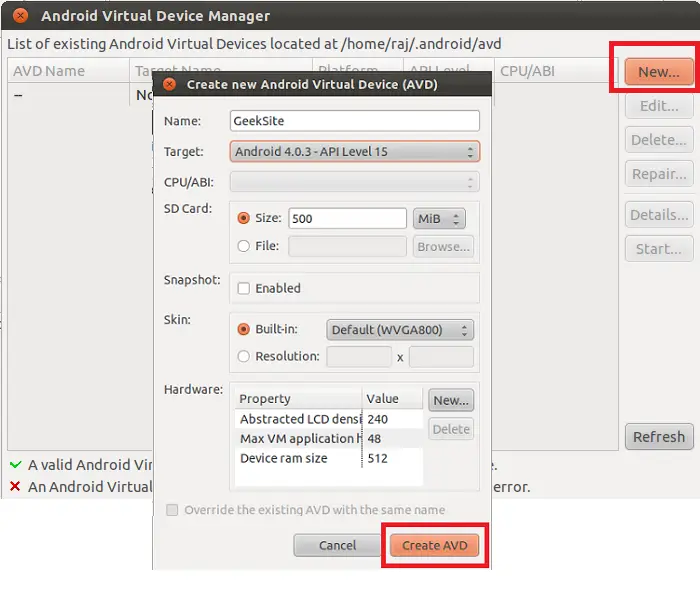Select the Device ram size row
700x600 pixels.
click(329, 458)
